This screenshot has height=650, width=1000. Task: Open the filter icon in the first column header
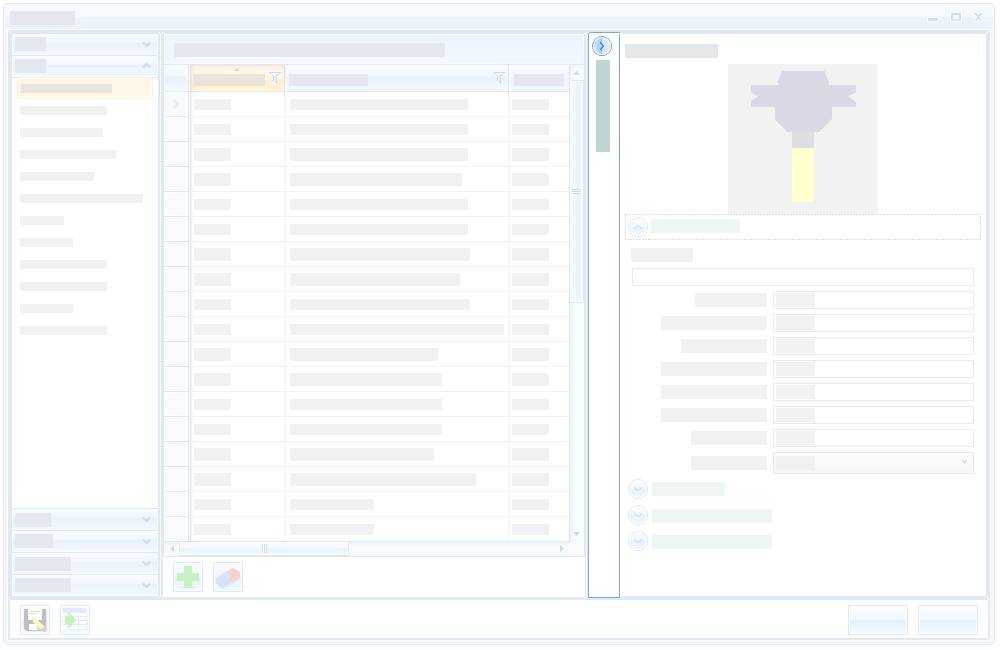pos(275,78)
